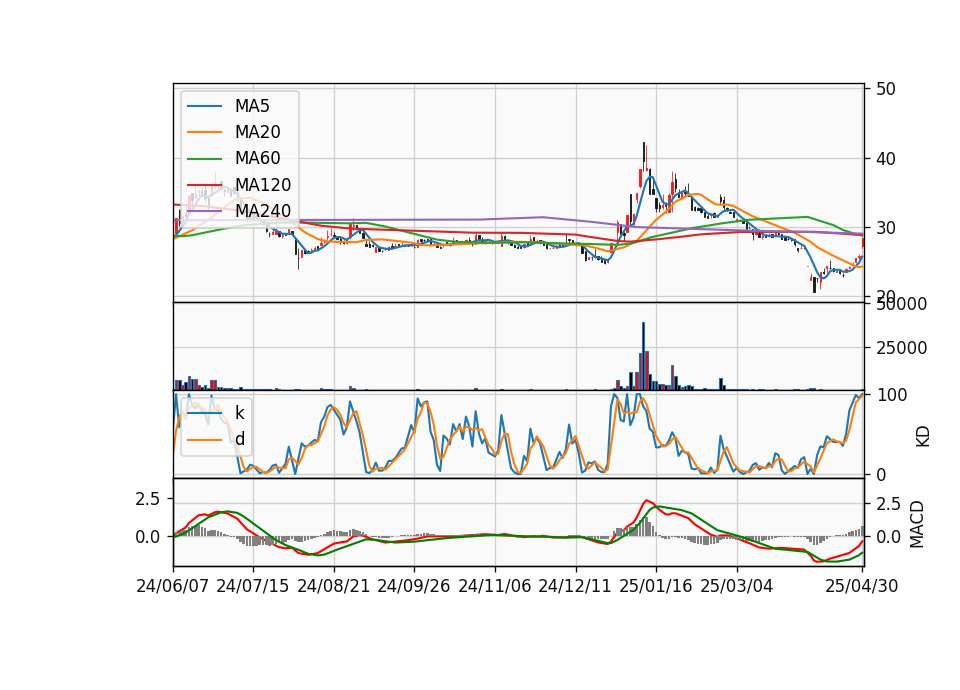Click the price axis value 50

pyautogui.click(x=886, y=89)
